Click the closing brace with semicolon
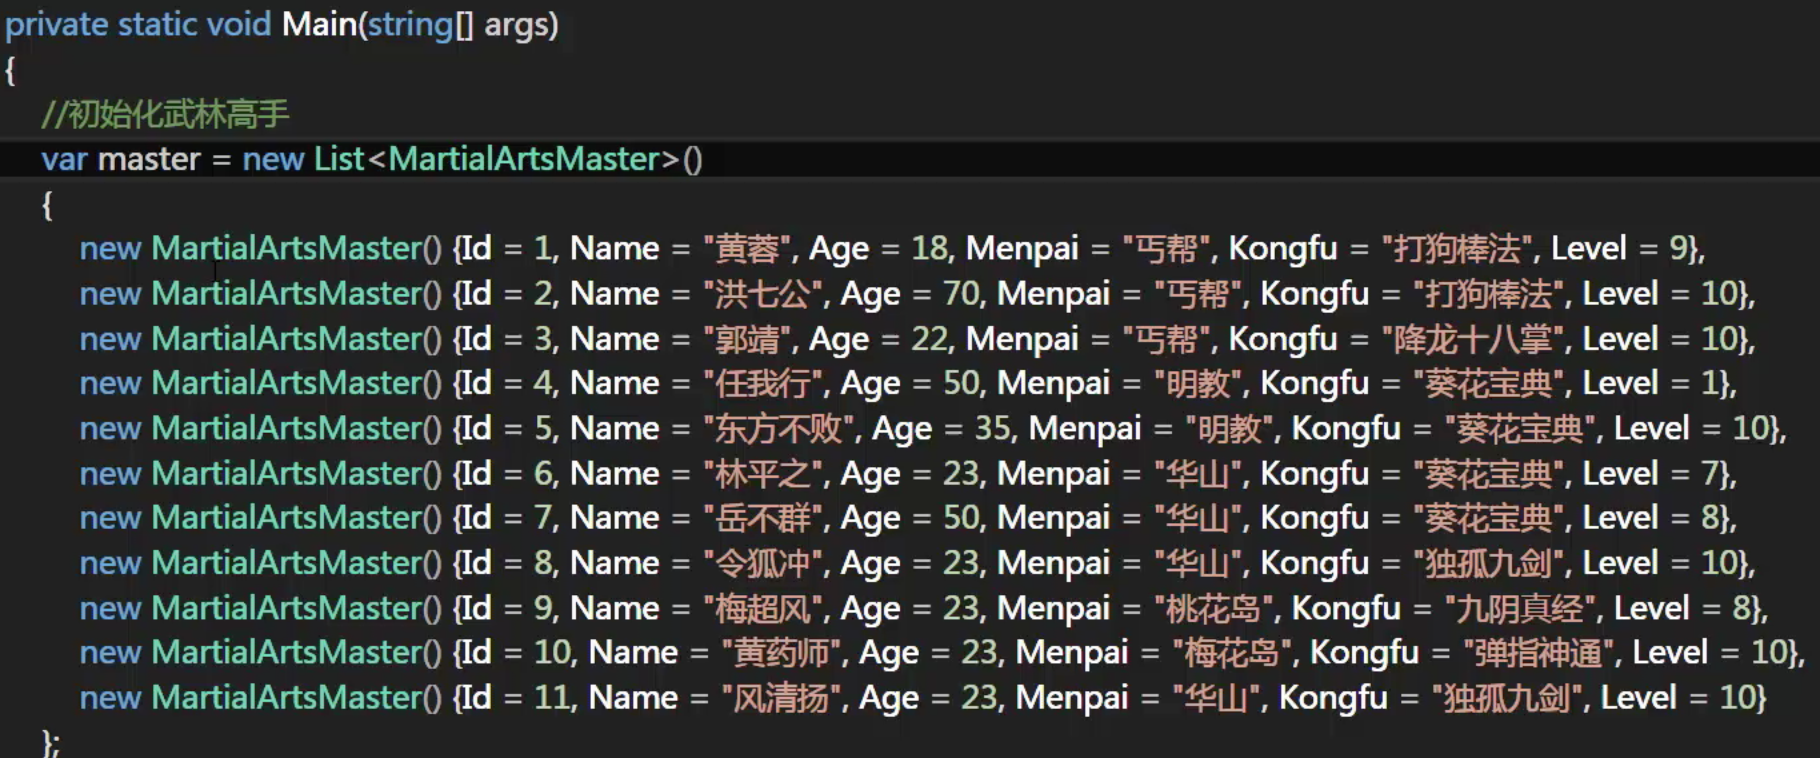Viewport: 1820px width, 758px height. coord(51,743)
